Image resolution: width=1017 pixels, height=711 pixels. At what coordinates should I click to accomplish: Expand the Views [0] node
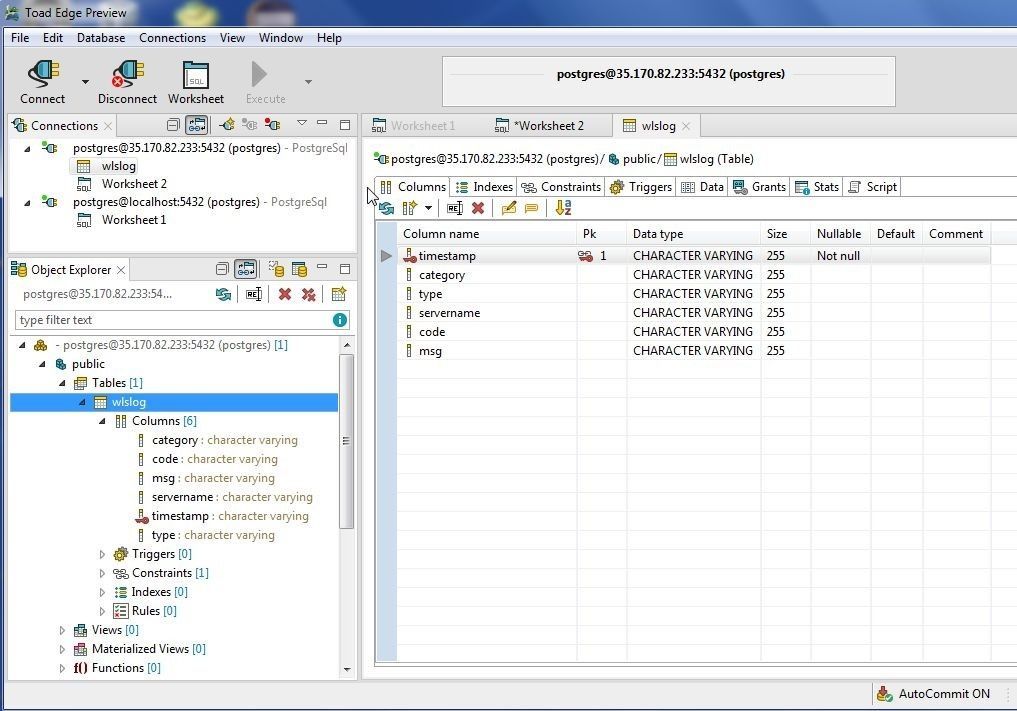62,631
